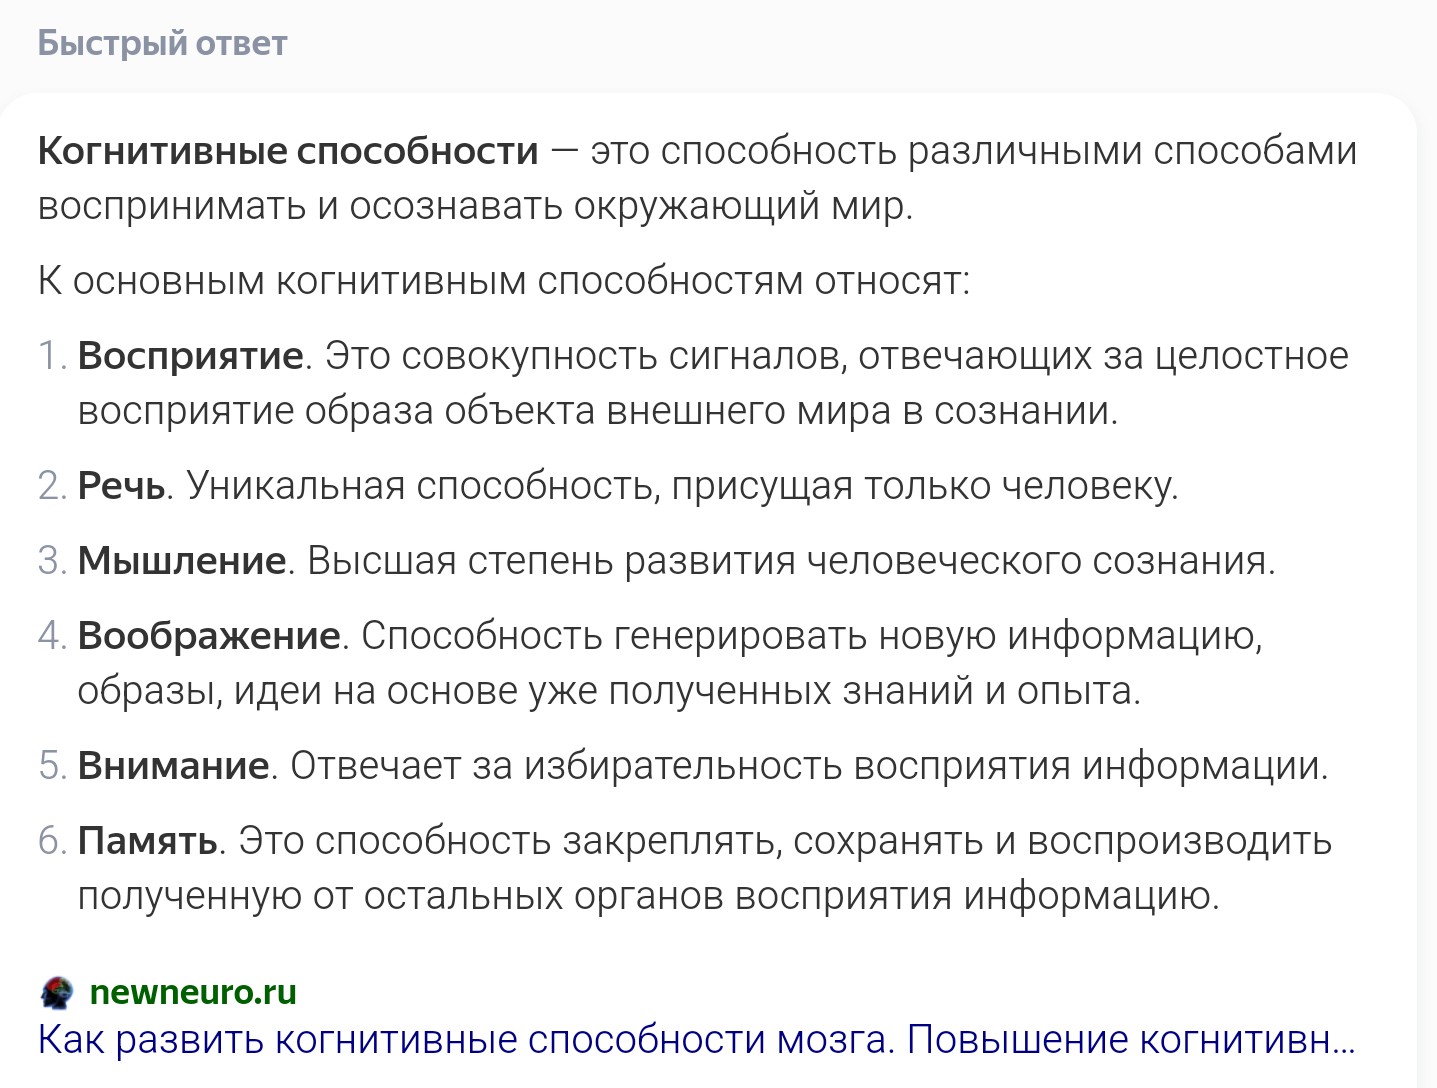Click the text 'Уникальная способность, присущая только человеку'
Viewport: 1437px width, 1088px height.
682,486
